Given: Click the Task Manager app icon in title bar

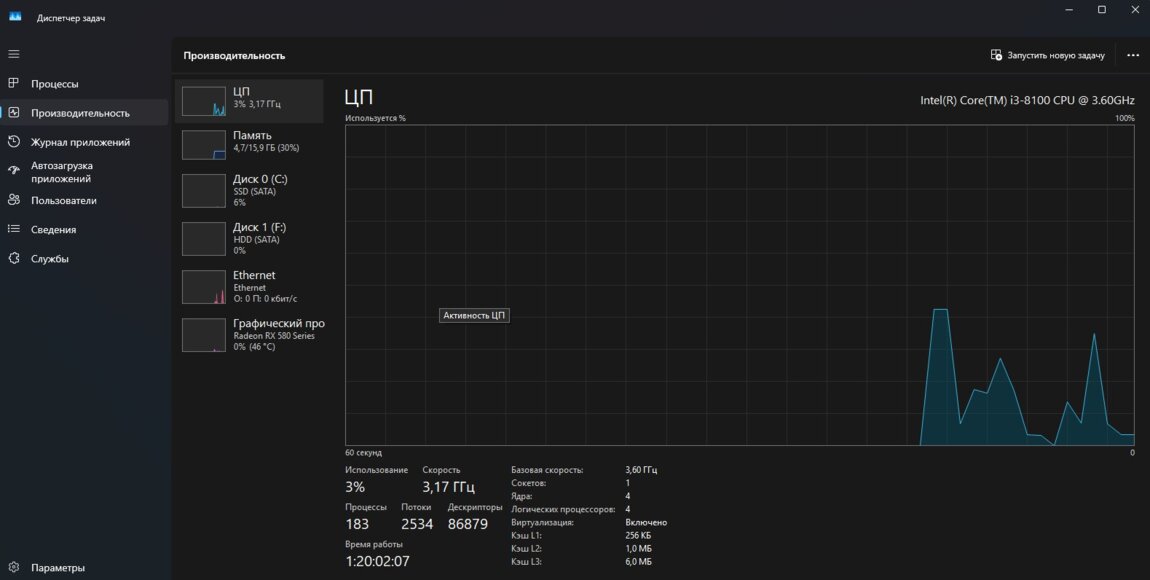Looking at the screenshot, I should click(15, 17).
